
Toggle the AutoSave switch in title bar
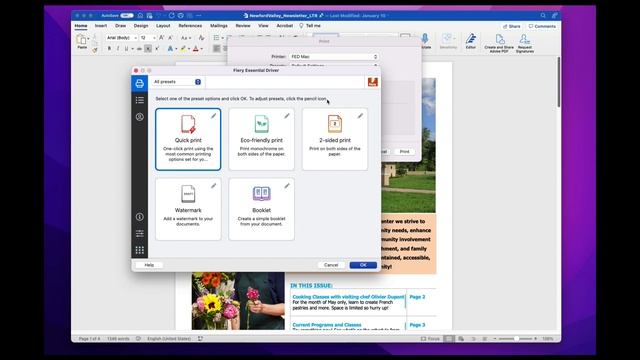click(127, 16)
